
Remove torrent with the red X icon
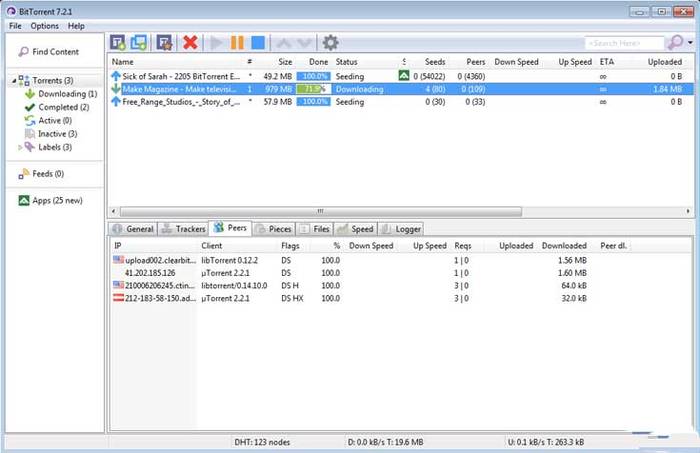tap(190, 43)
